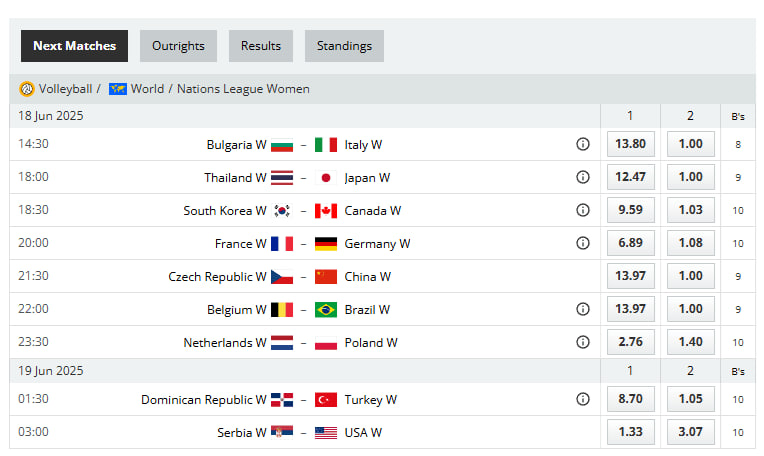Open info icon for Bulgaria W vs Italy W
Image resolution: width=764 pixels, height=456 pixels.
click(x=583, y=144)
